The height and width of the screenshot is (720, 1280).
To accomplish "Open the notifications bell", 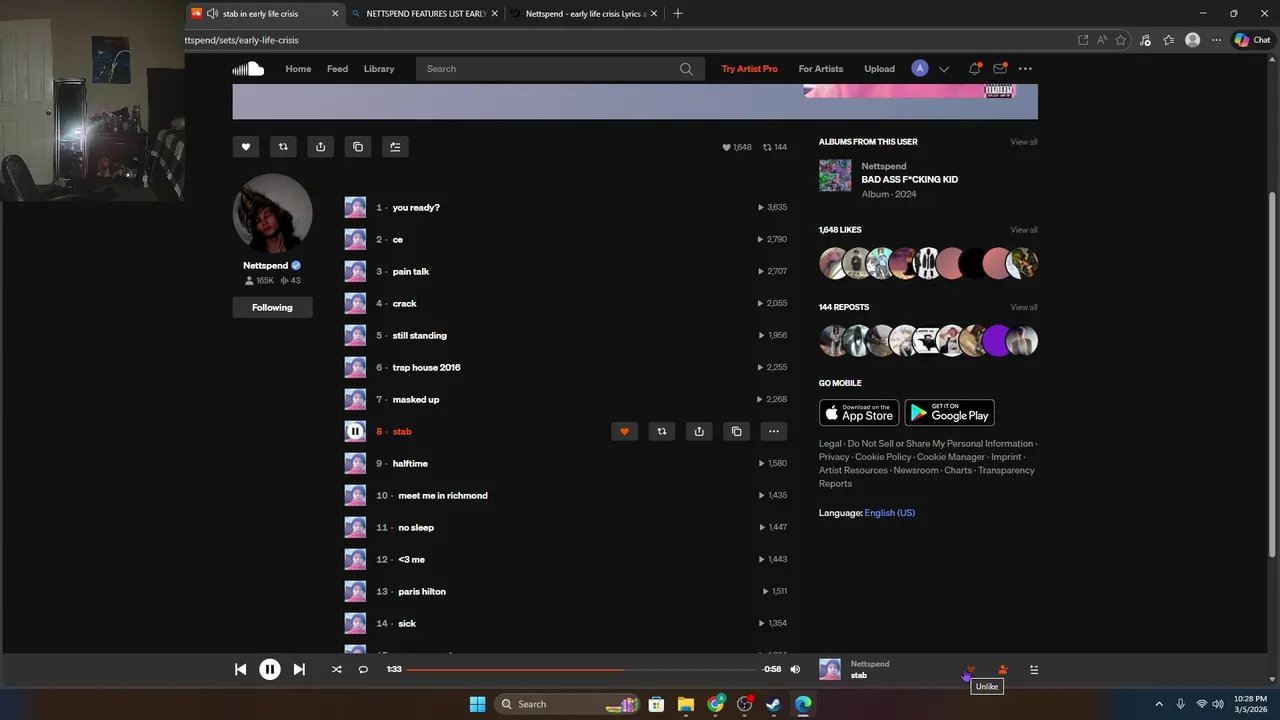I will tap(974, 69).
